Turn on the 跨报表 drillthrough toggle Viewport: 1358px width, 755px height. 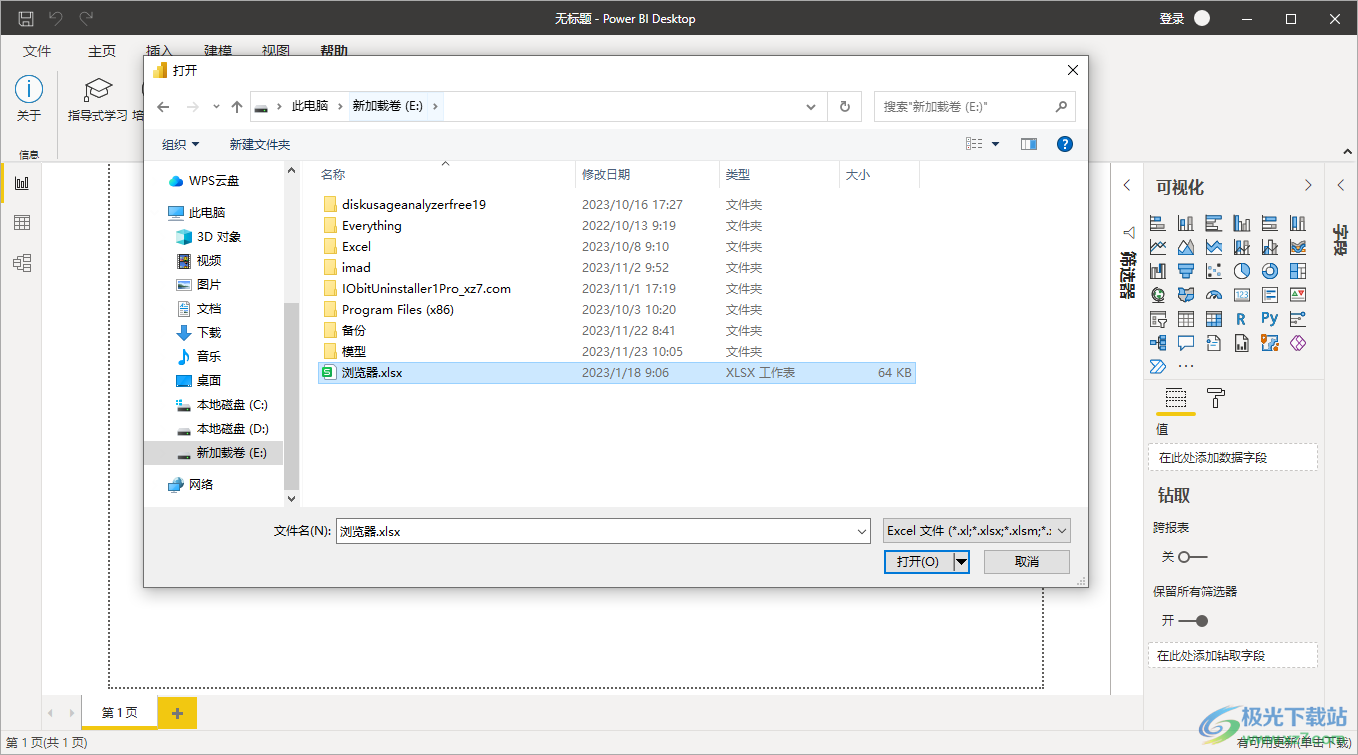click(x=1193, y=557)
